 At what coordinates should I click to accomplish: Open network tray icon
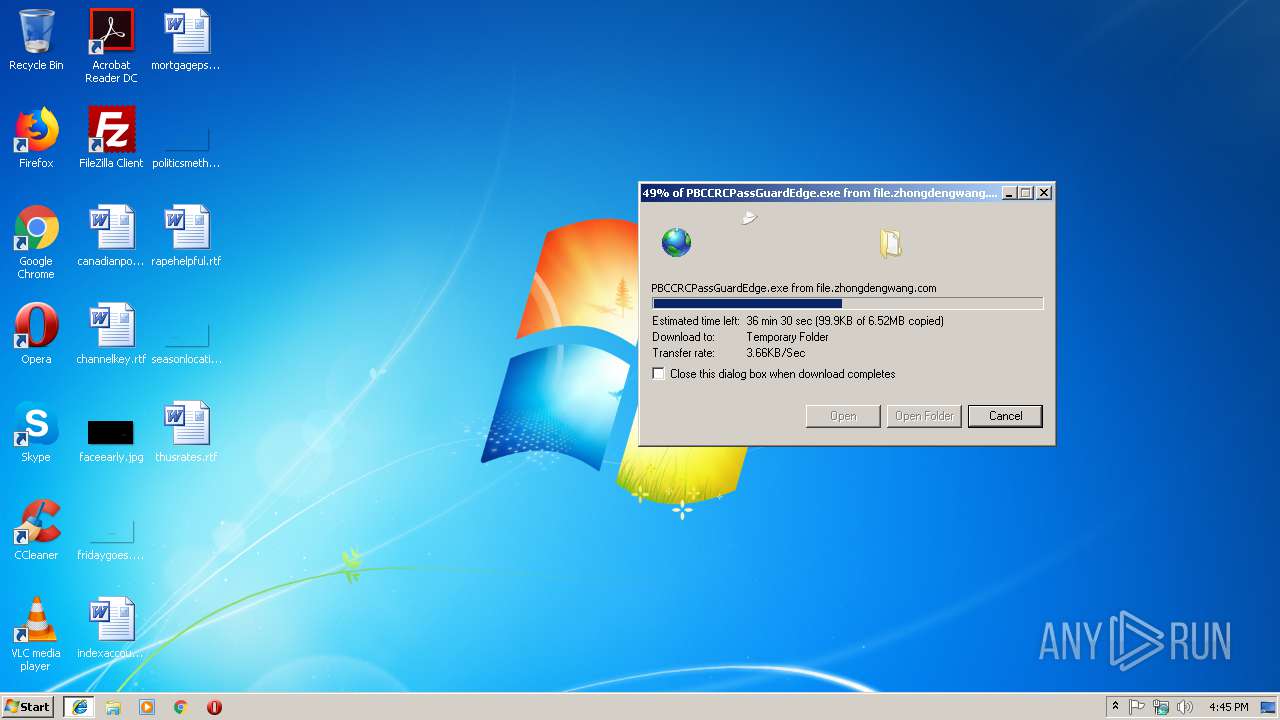[x=1161, y=707]
